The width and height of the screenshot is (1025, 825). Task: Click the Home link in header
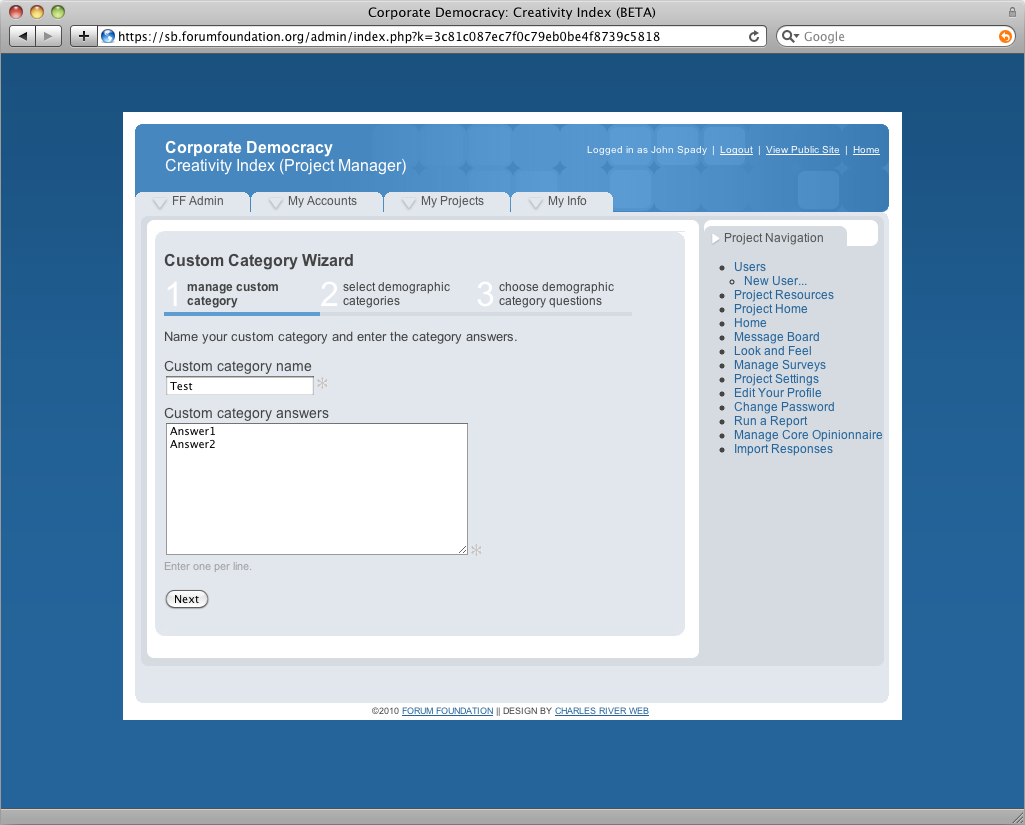click(x=865, y=150)
